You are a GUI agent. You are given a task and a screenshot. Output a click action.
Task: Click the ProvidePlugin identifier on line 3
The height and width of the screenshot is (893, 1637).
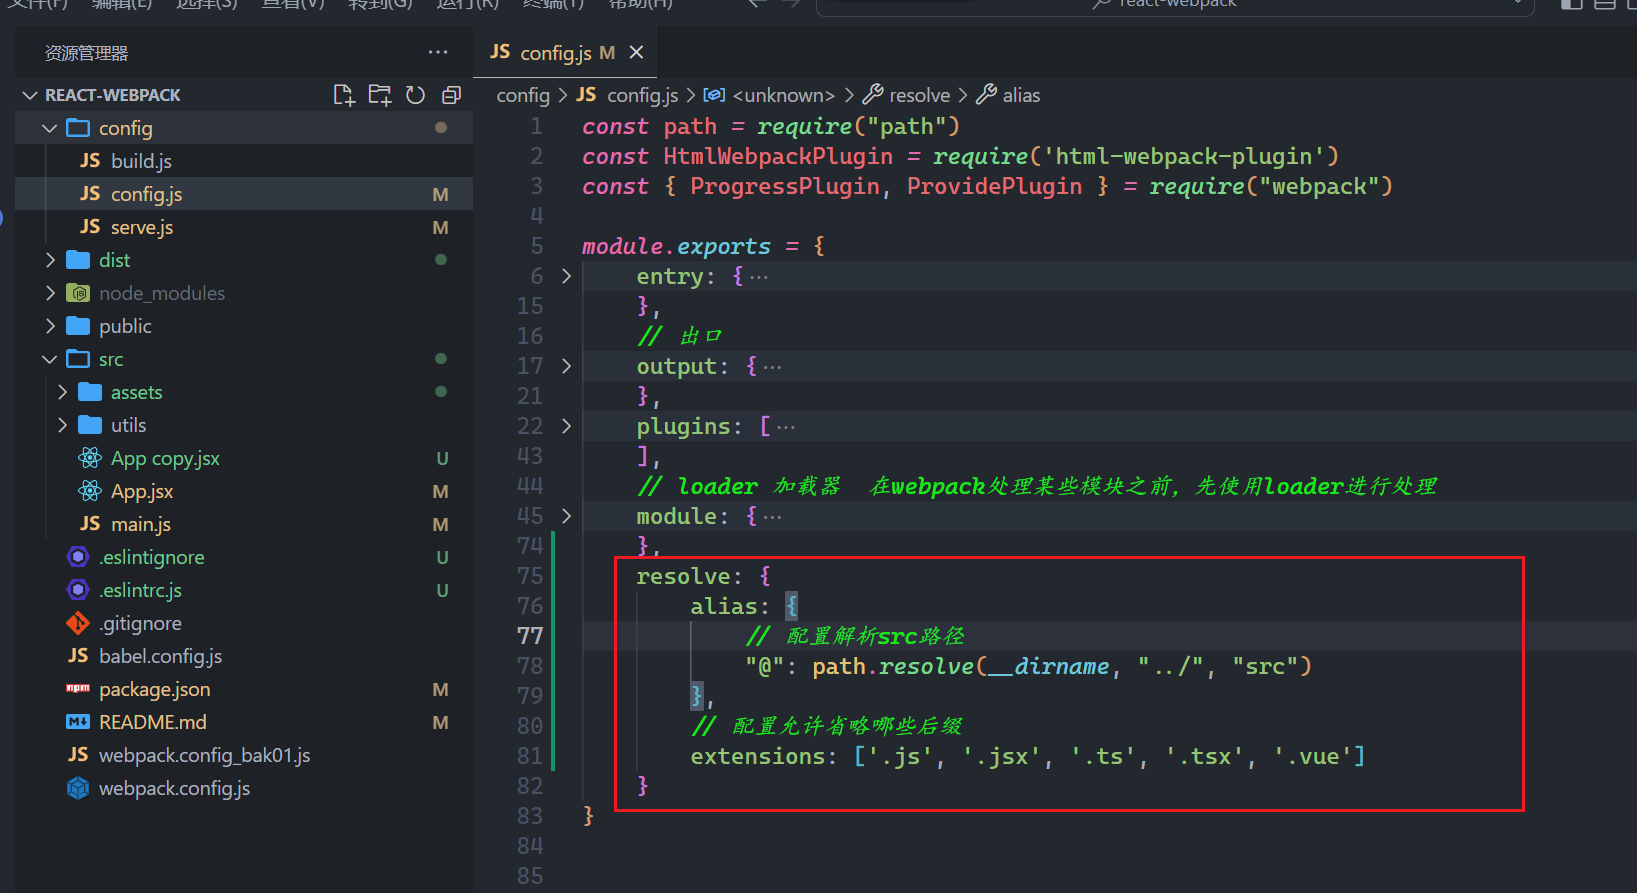pos(994,186)
